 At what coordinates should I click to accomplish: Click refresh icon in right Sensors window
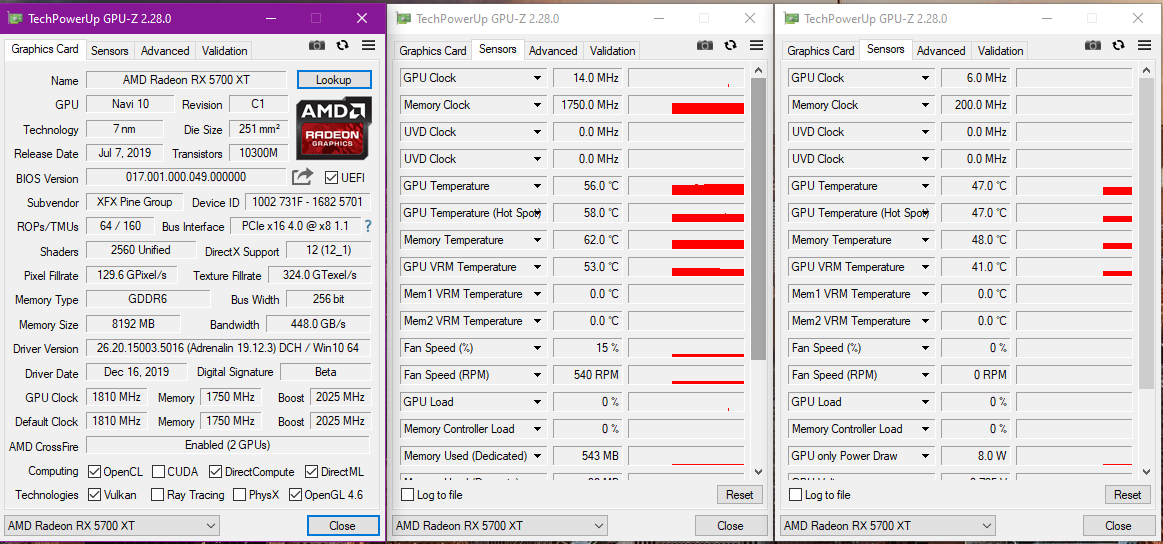pyautogui.click(x=1118, y=45)
